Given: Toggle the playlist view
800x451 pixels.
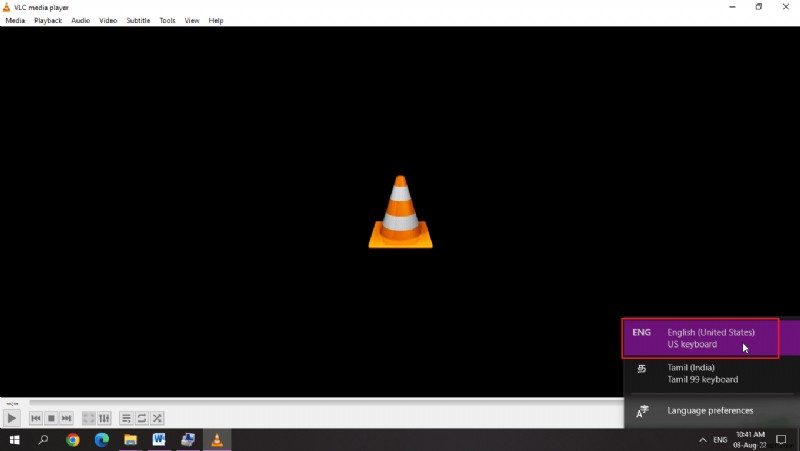Looking at the screenshot, I should click(126, 418).
